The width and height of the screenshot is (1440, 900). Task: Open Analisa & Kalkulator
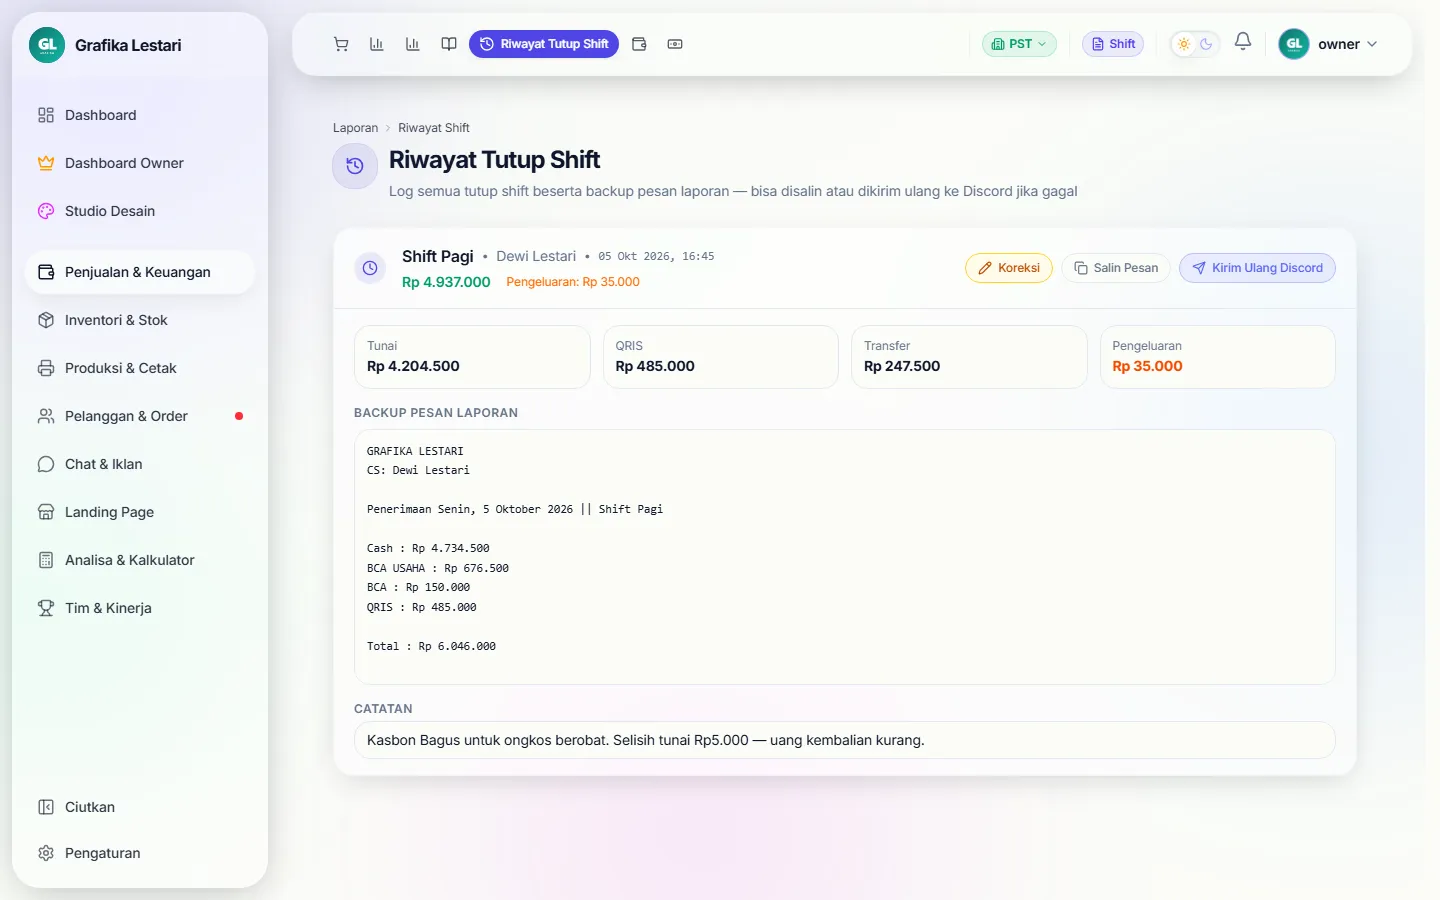(x=140, y=560)
